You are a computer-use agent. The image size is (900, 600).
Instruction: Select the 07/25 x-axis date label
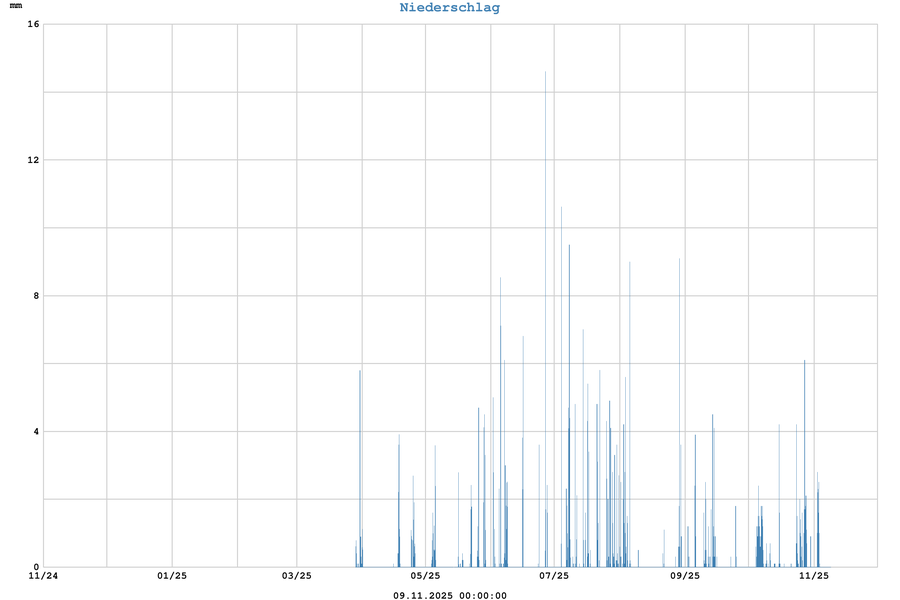pyautogui.click(x=554, y=576)
